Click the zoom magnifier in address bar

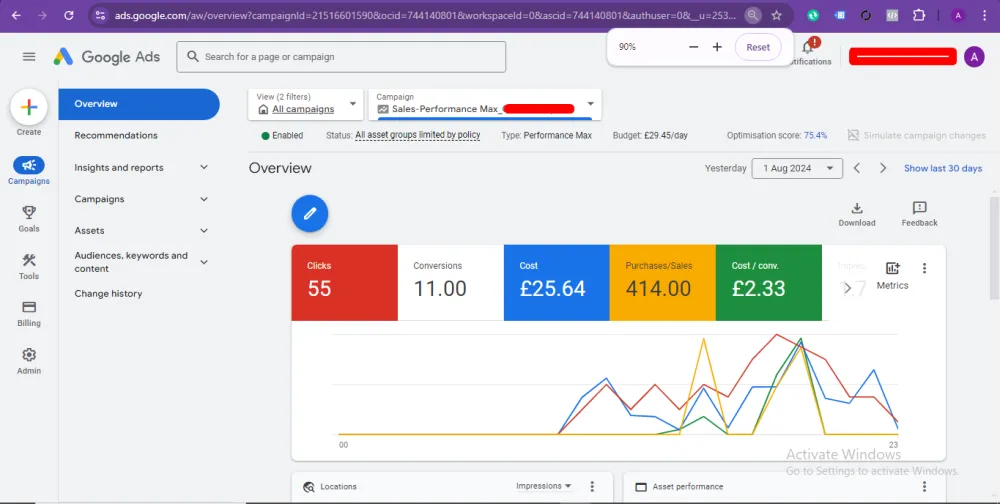coord(753,15)
